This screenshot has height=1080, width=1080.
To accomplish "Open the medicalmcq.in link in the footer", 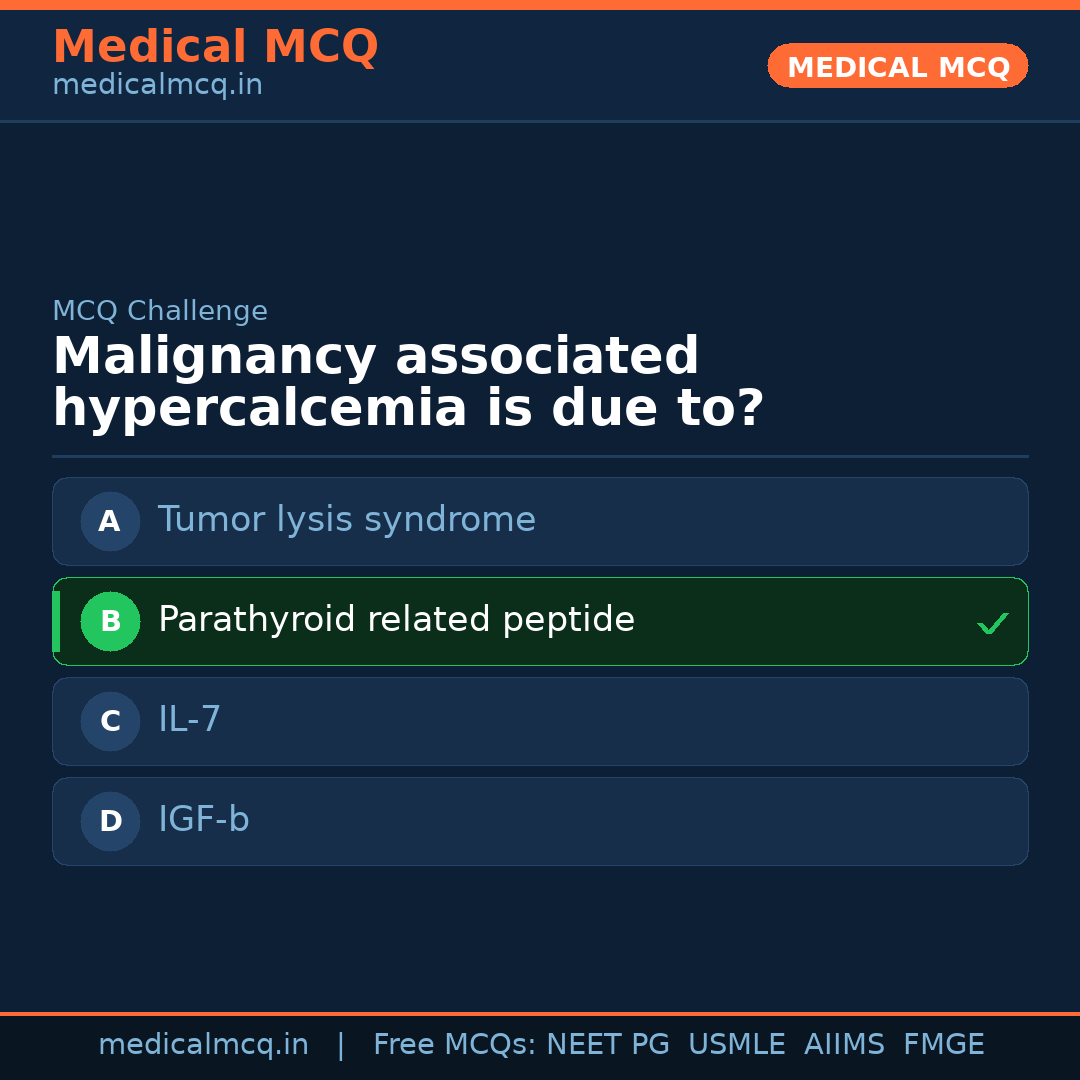I will (203, 1045).
